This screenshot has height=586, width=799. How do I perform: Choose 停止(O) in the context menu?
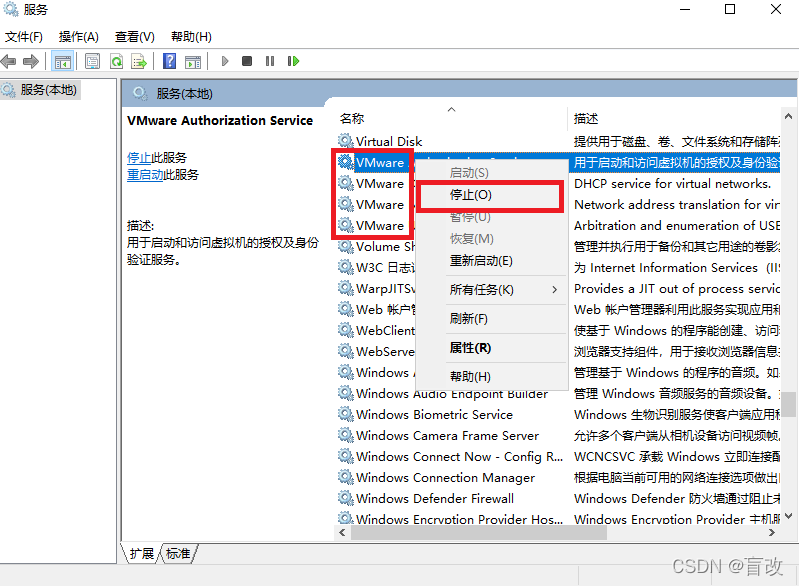(490, 195)
